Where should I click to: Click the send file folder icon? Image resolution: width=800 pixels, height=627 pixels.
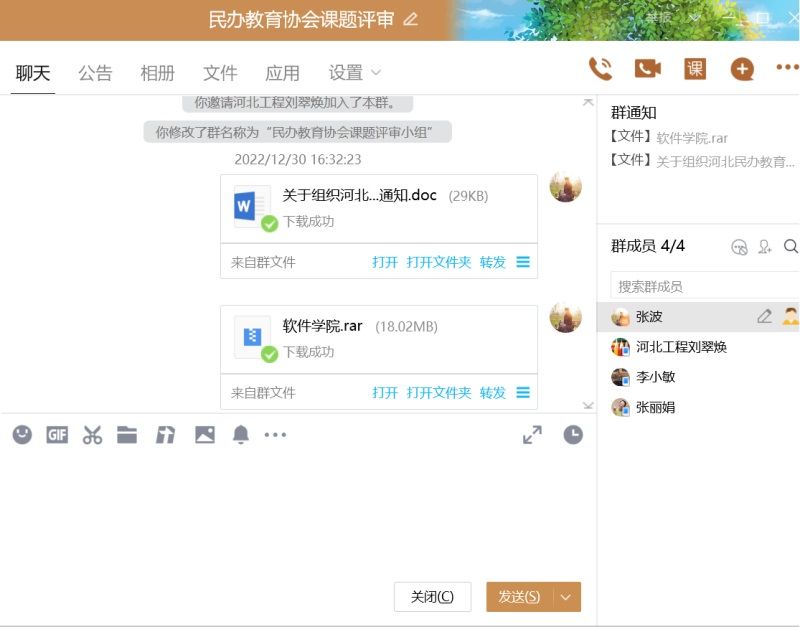pyautogui.click(x=127, y=435)
